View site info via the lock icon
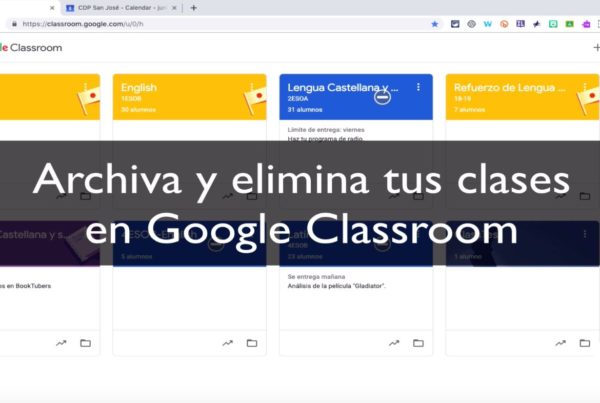This screenshot has height=403, width=600. 14,24
